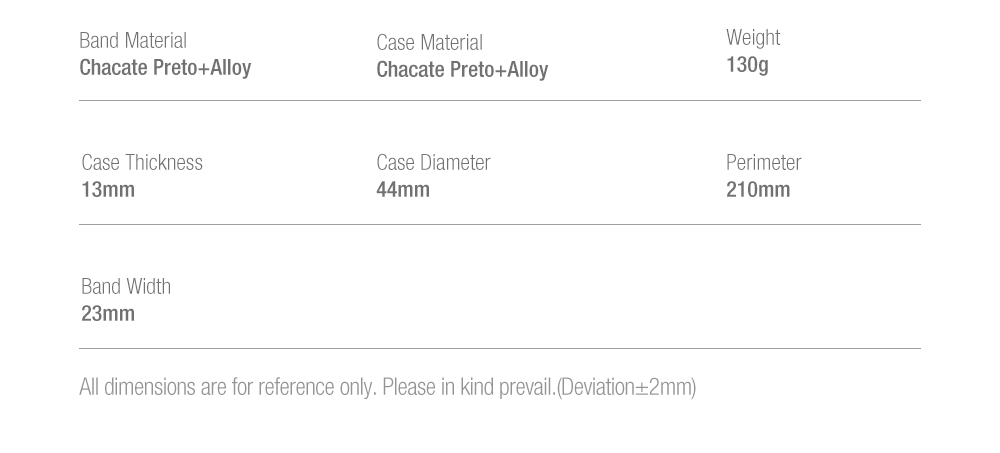Click the divider line below the Case Thickness row
Screen dimensions: 1000x453
500,224
